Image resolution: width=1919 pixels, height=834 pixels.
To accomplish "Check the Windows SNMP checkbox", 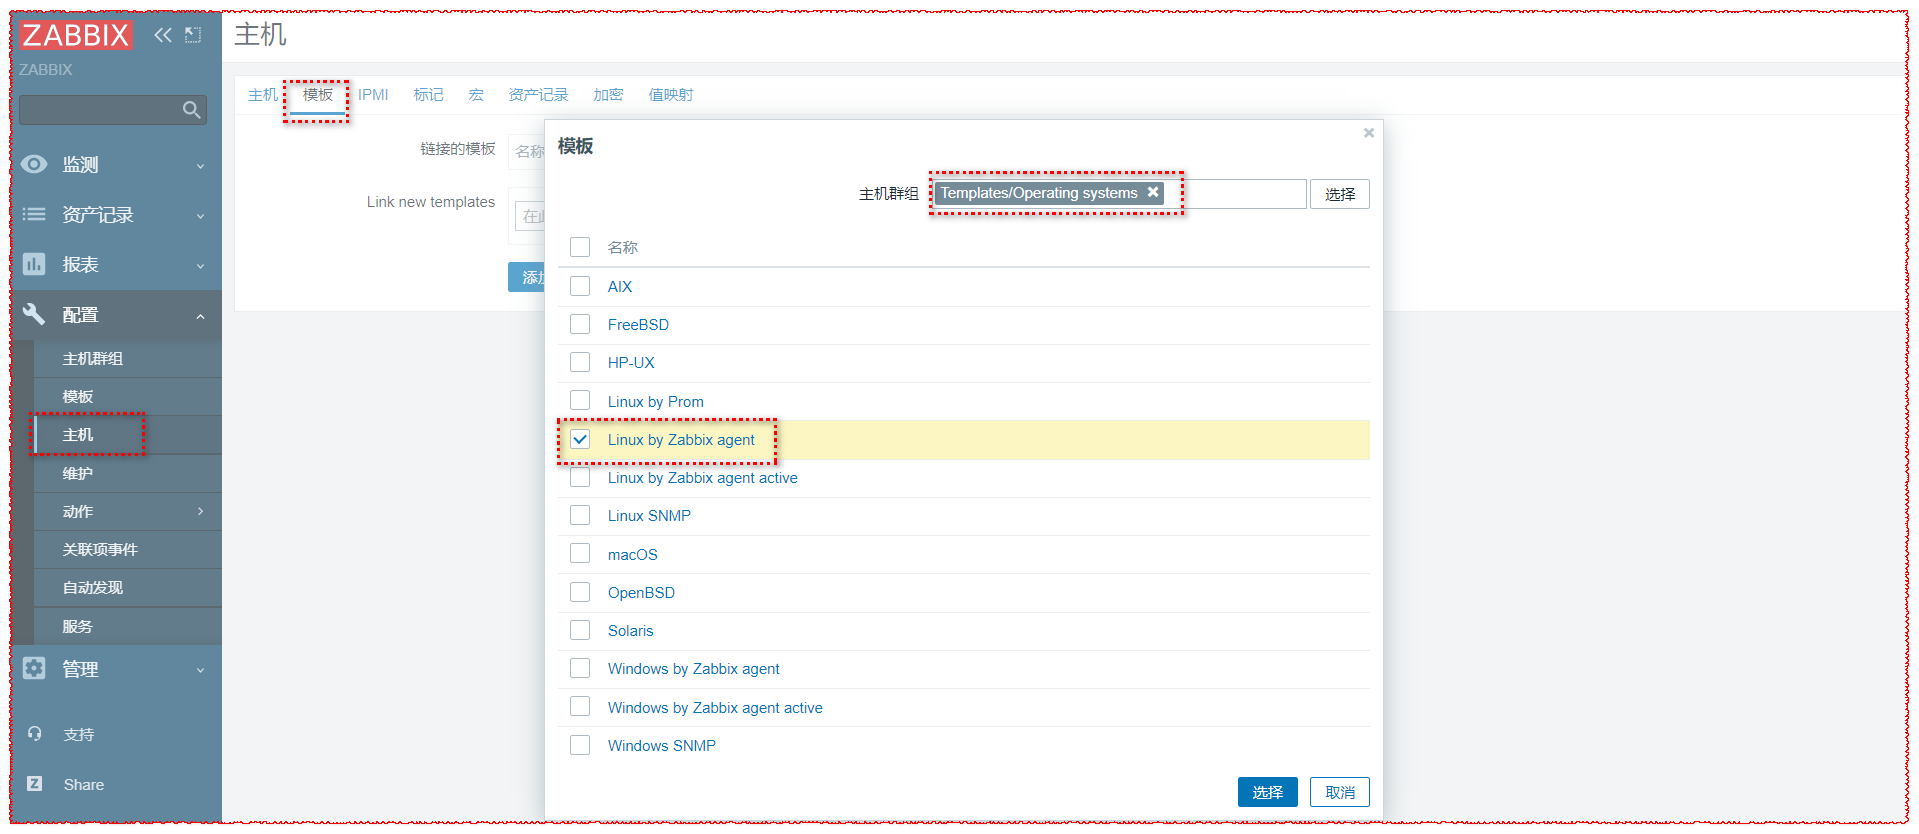I will [x=580, y=745].
